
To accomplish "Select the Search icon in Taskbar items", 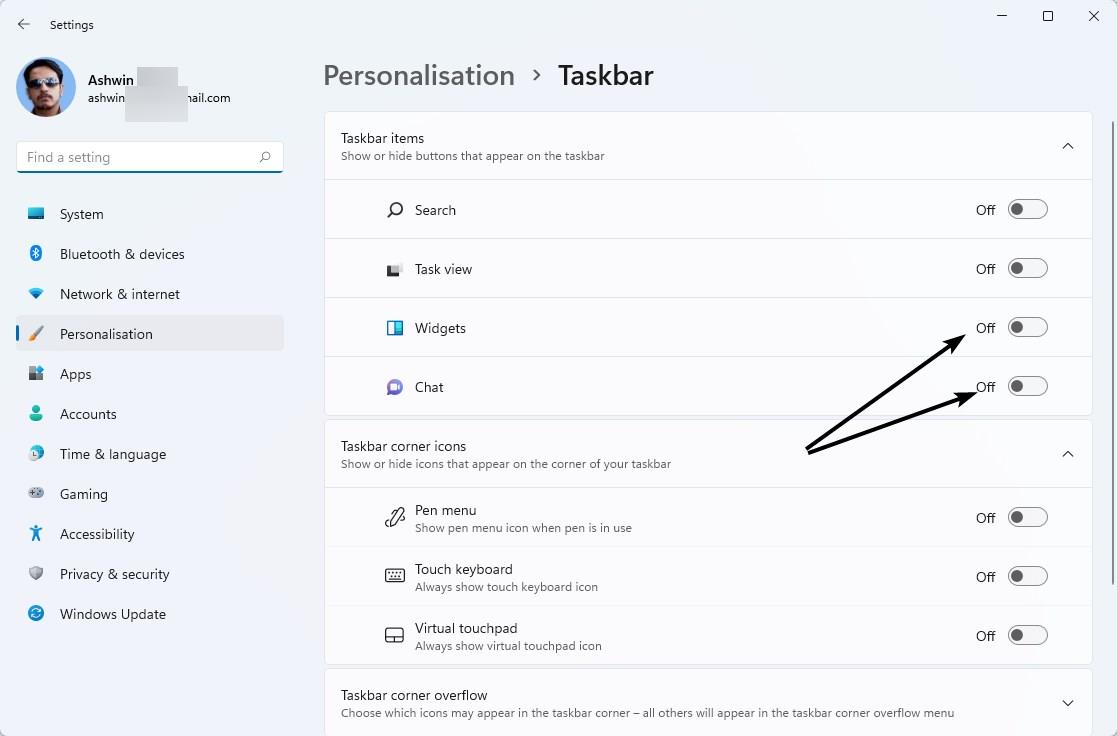I will click(x=395, y=210).
